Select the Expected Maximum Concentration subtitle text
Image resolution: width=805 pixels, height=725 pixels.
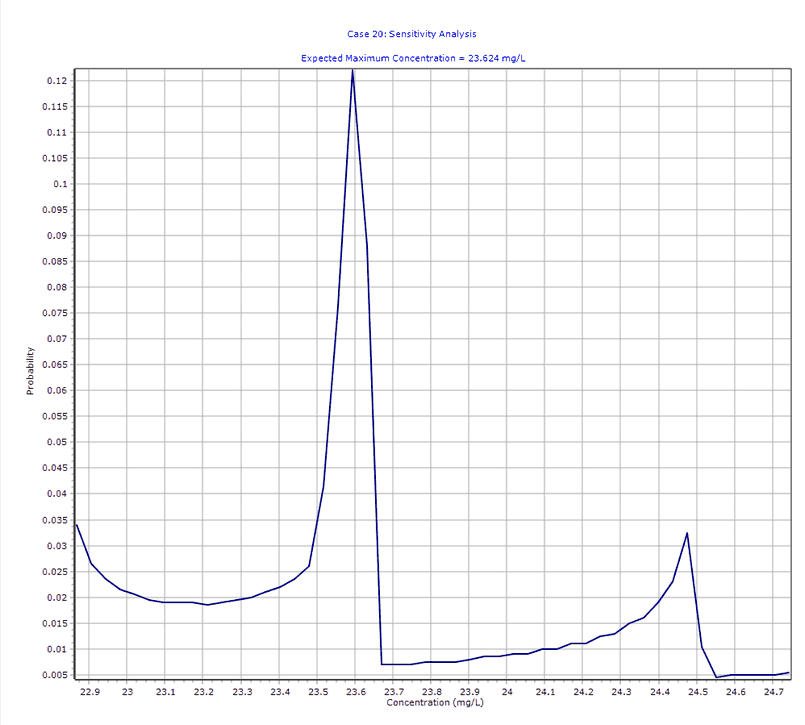point(413,58)
